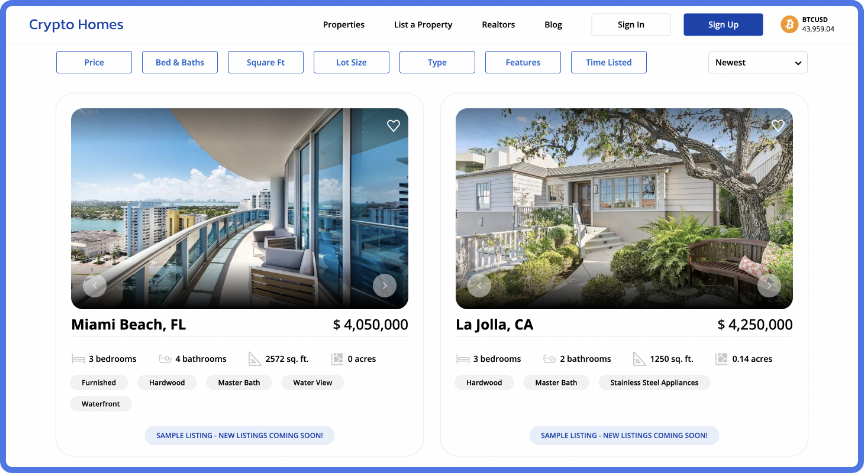Toggle the heart on the La Jolla listing

pyautogui.click(x=777, y=125)
